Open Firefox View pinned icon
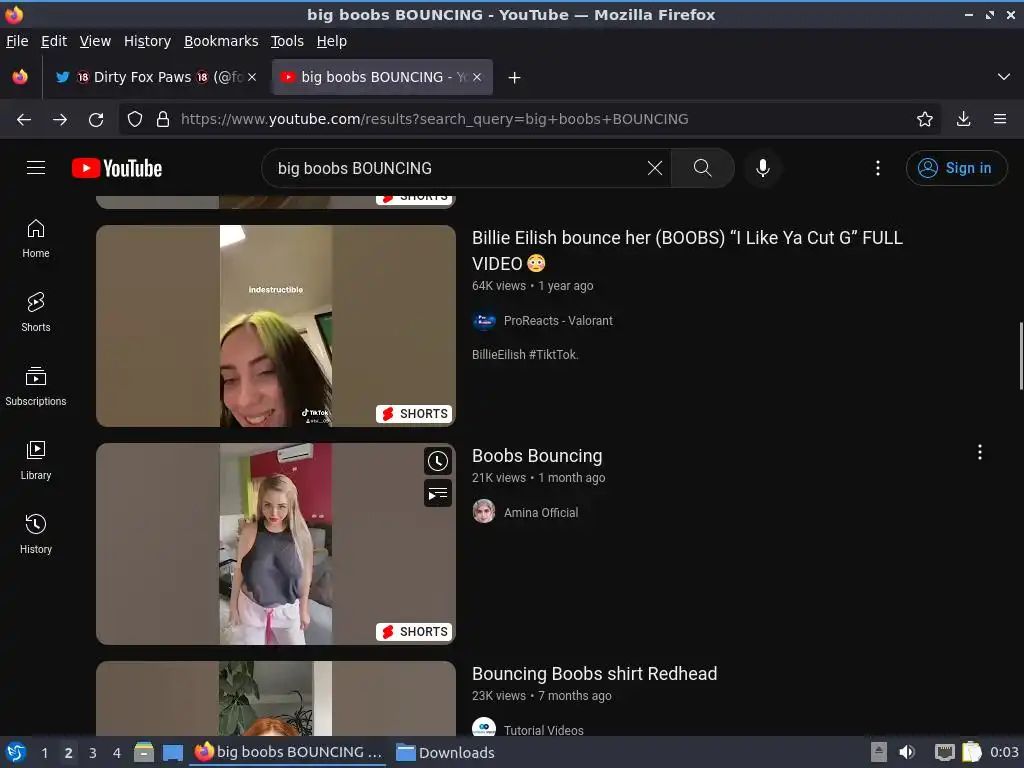 pyautogui.click(x=20, y=77)
